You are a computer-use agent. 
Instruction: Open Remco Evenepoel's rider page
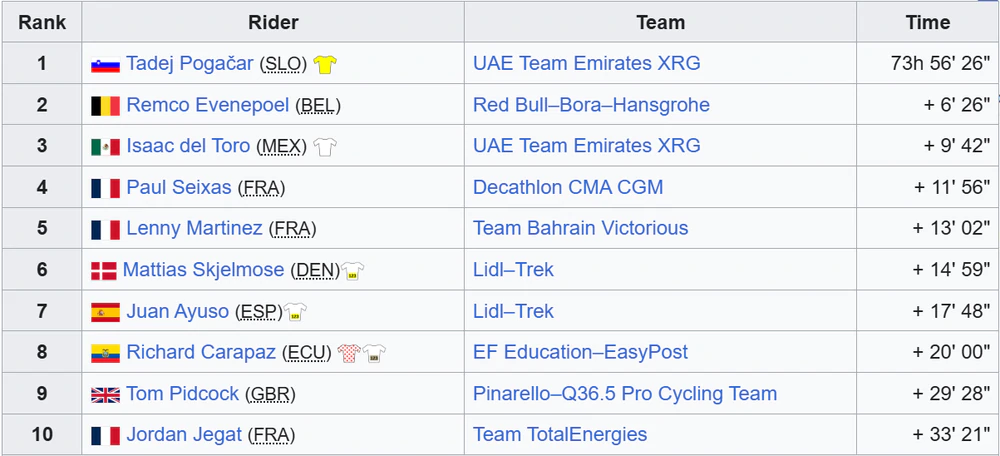tap(208, 105)
